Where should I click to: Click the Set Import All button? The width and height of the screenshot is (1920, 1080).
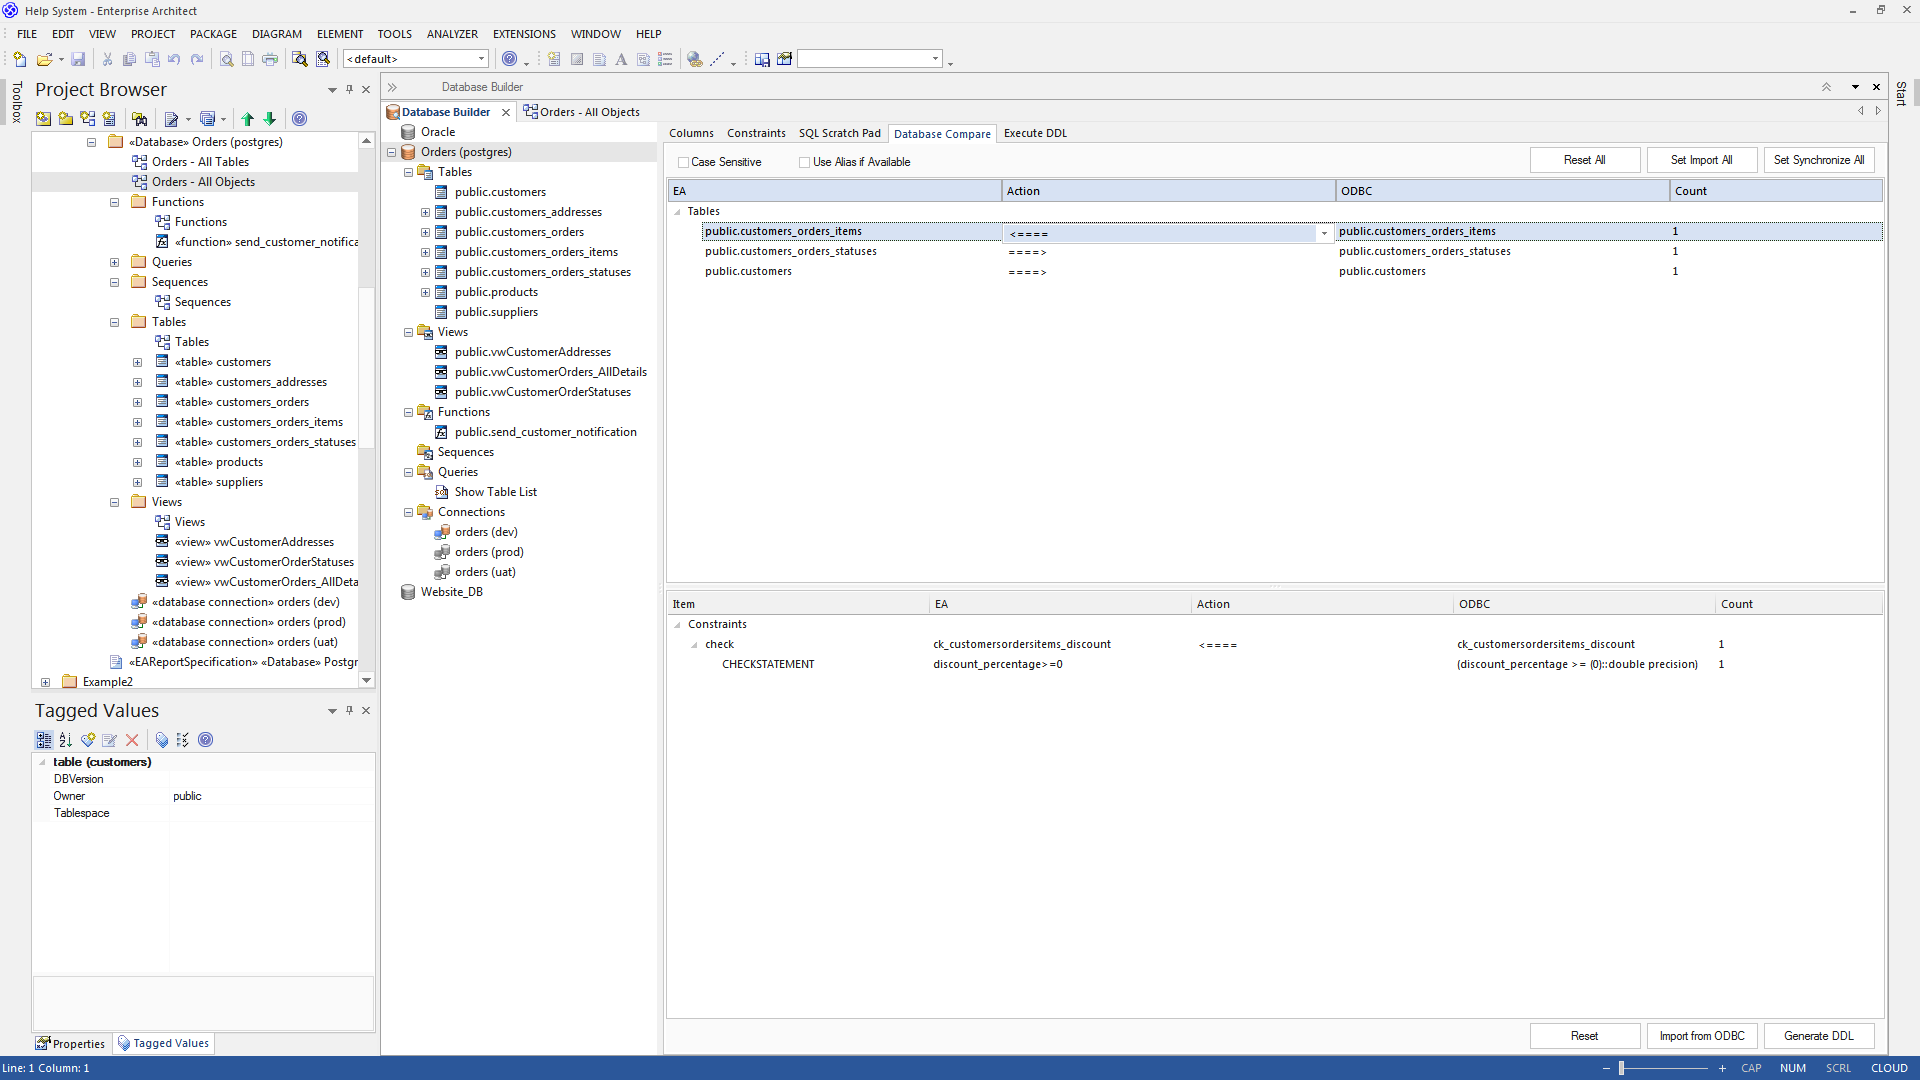click(1701, 160)
